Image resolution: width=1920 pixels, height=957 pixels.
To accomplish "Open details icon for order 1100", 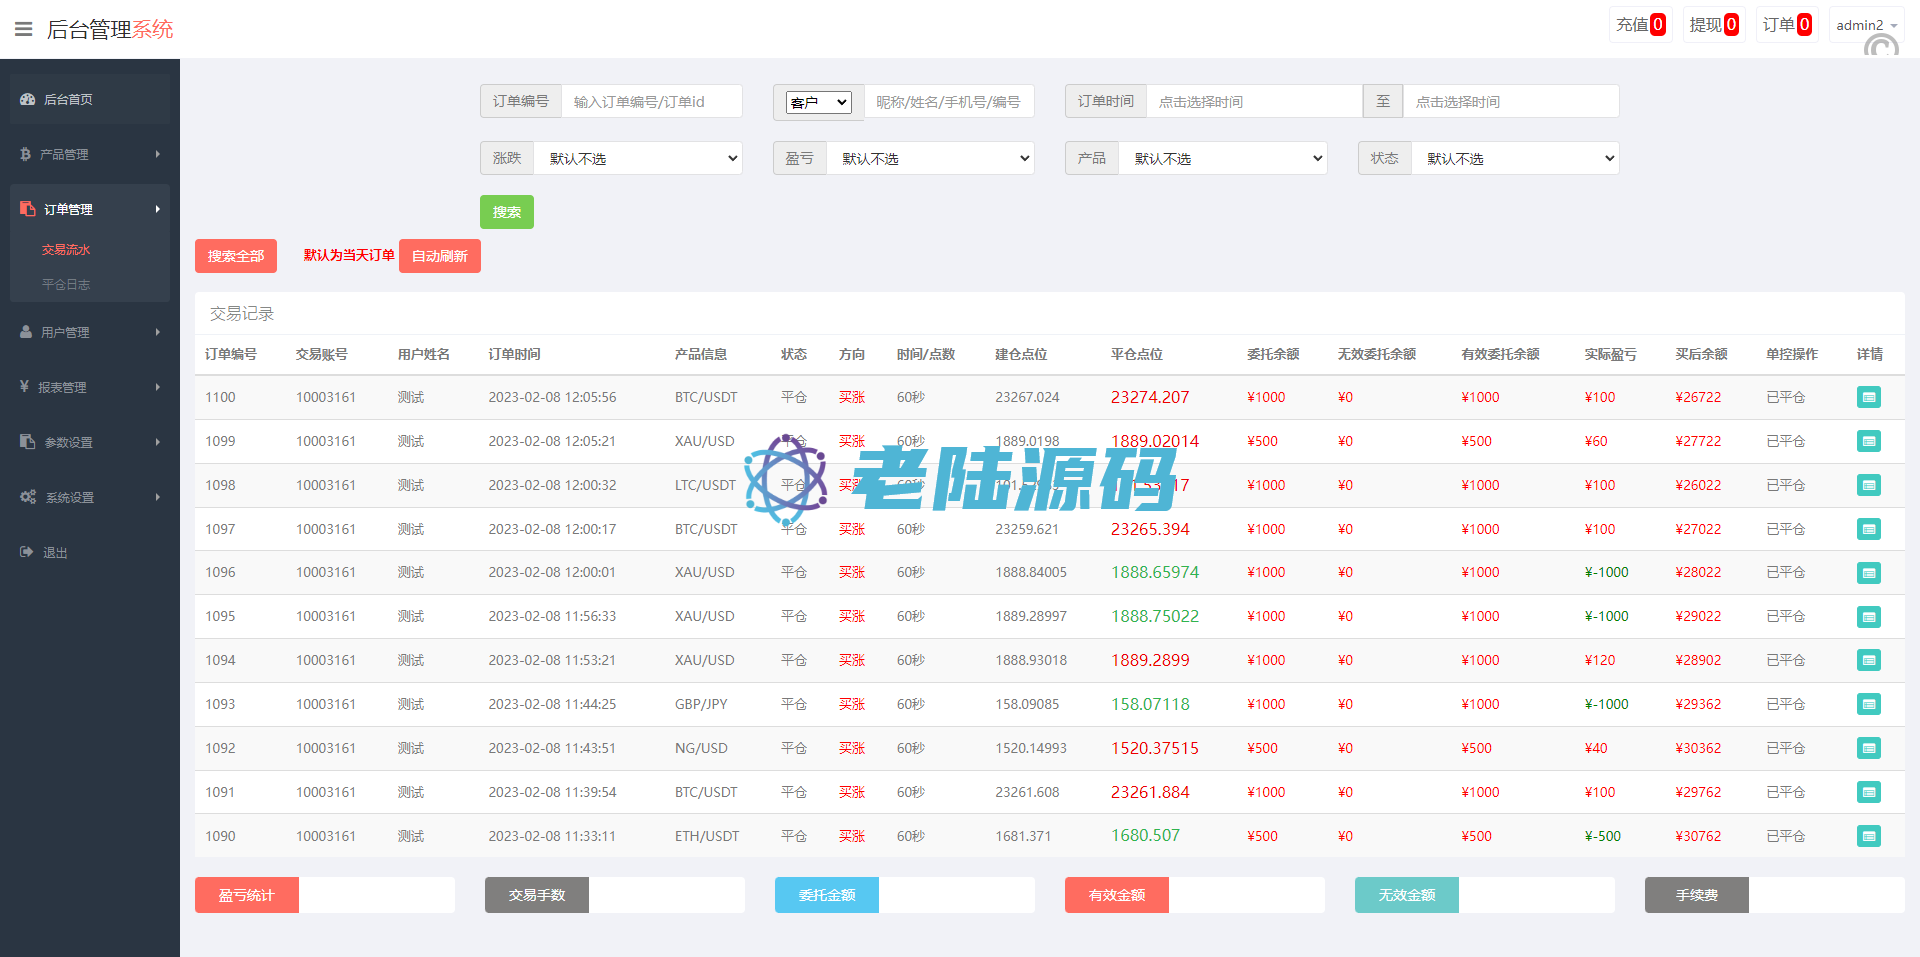I will [1868, 397].
